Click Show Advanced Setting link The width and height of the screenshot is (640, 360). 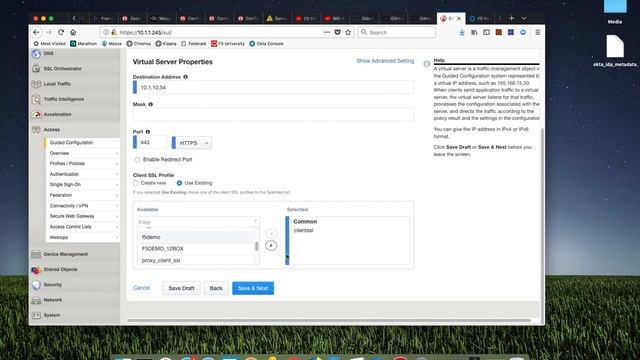(x=385, y=61)
